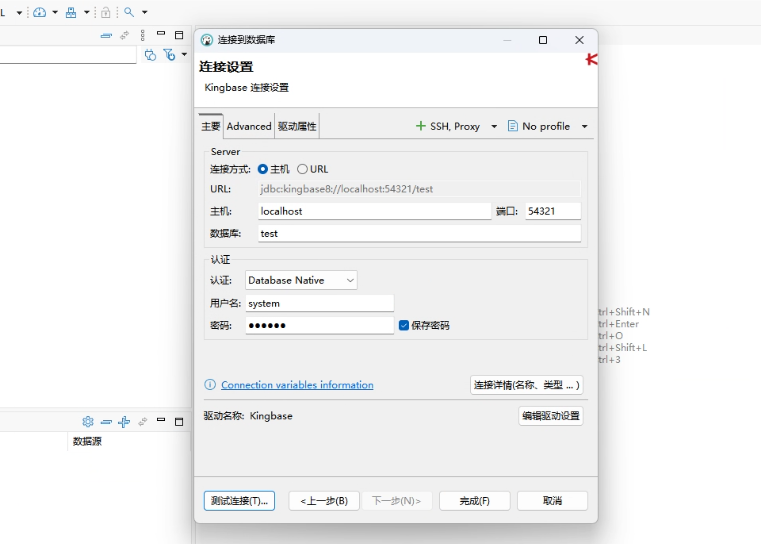Expand the arrow beside the magnifier icon
761x544 pixels.
pos(145,12)
